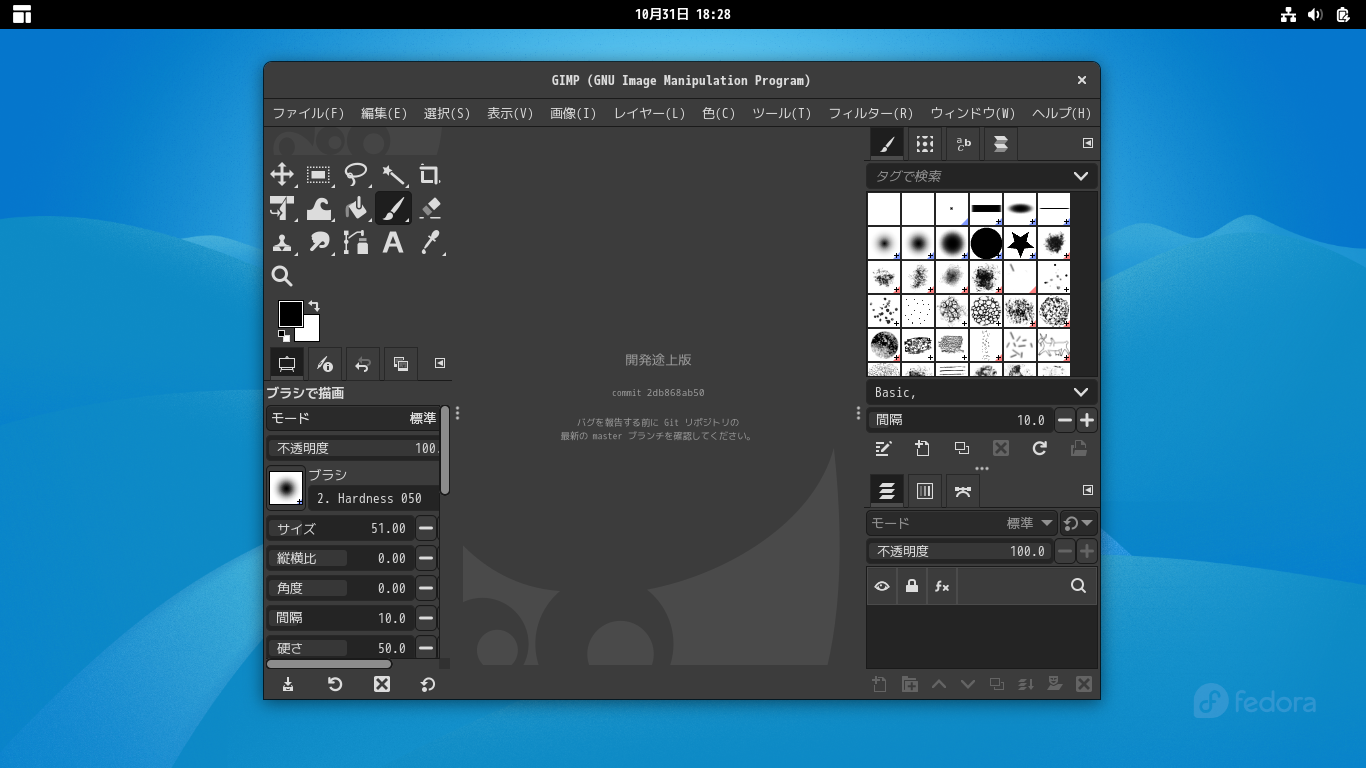1366x768 pixels.
Task: Select the Bucket Fill tool
Action: tap(356, 208)
